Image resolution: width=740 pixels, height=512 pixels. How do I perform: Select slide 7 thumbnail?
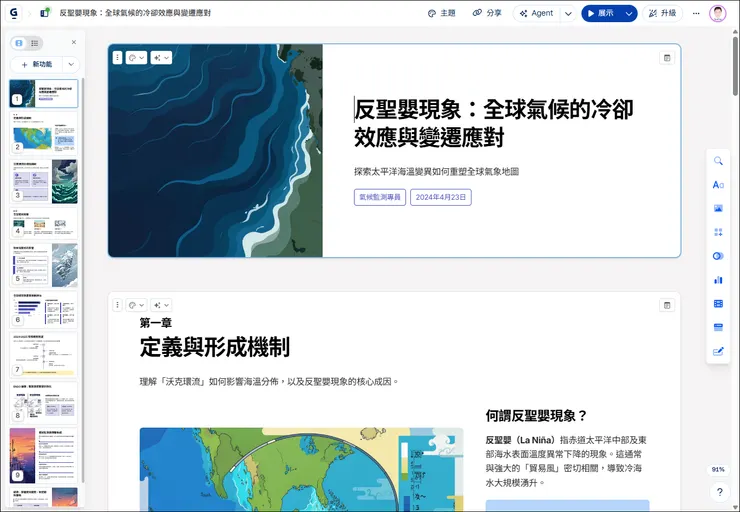pos(43,354)
